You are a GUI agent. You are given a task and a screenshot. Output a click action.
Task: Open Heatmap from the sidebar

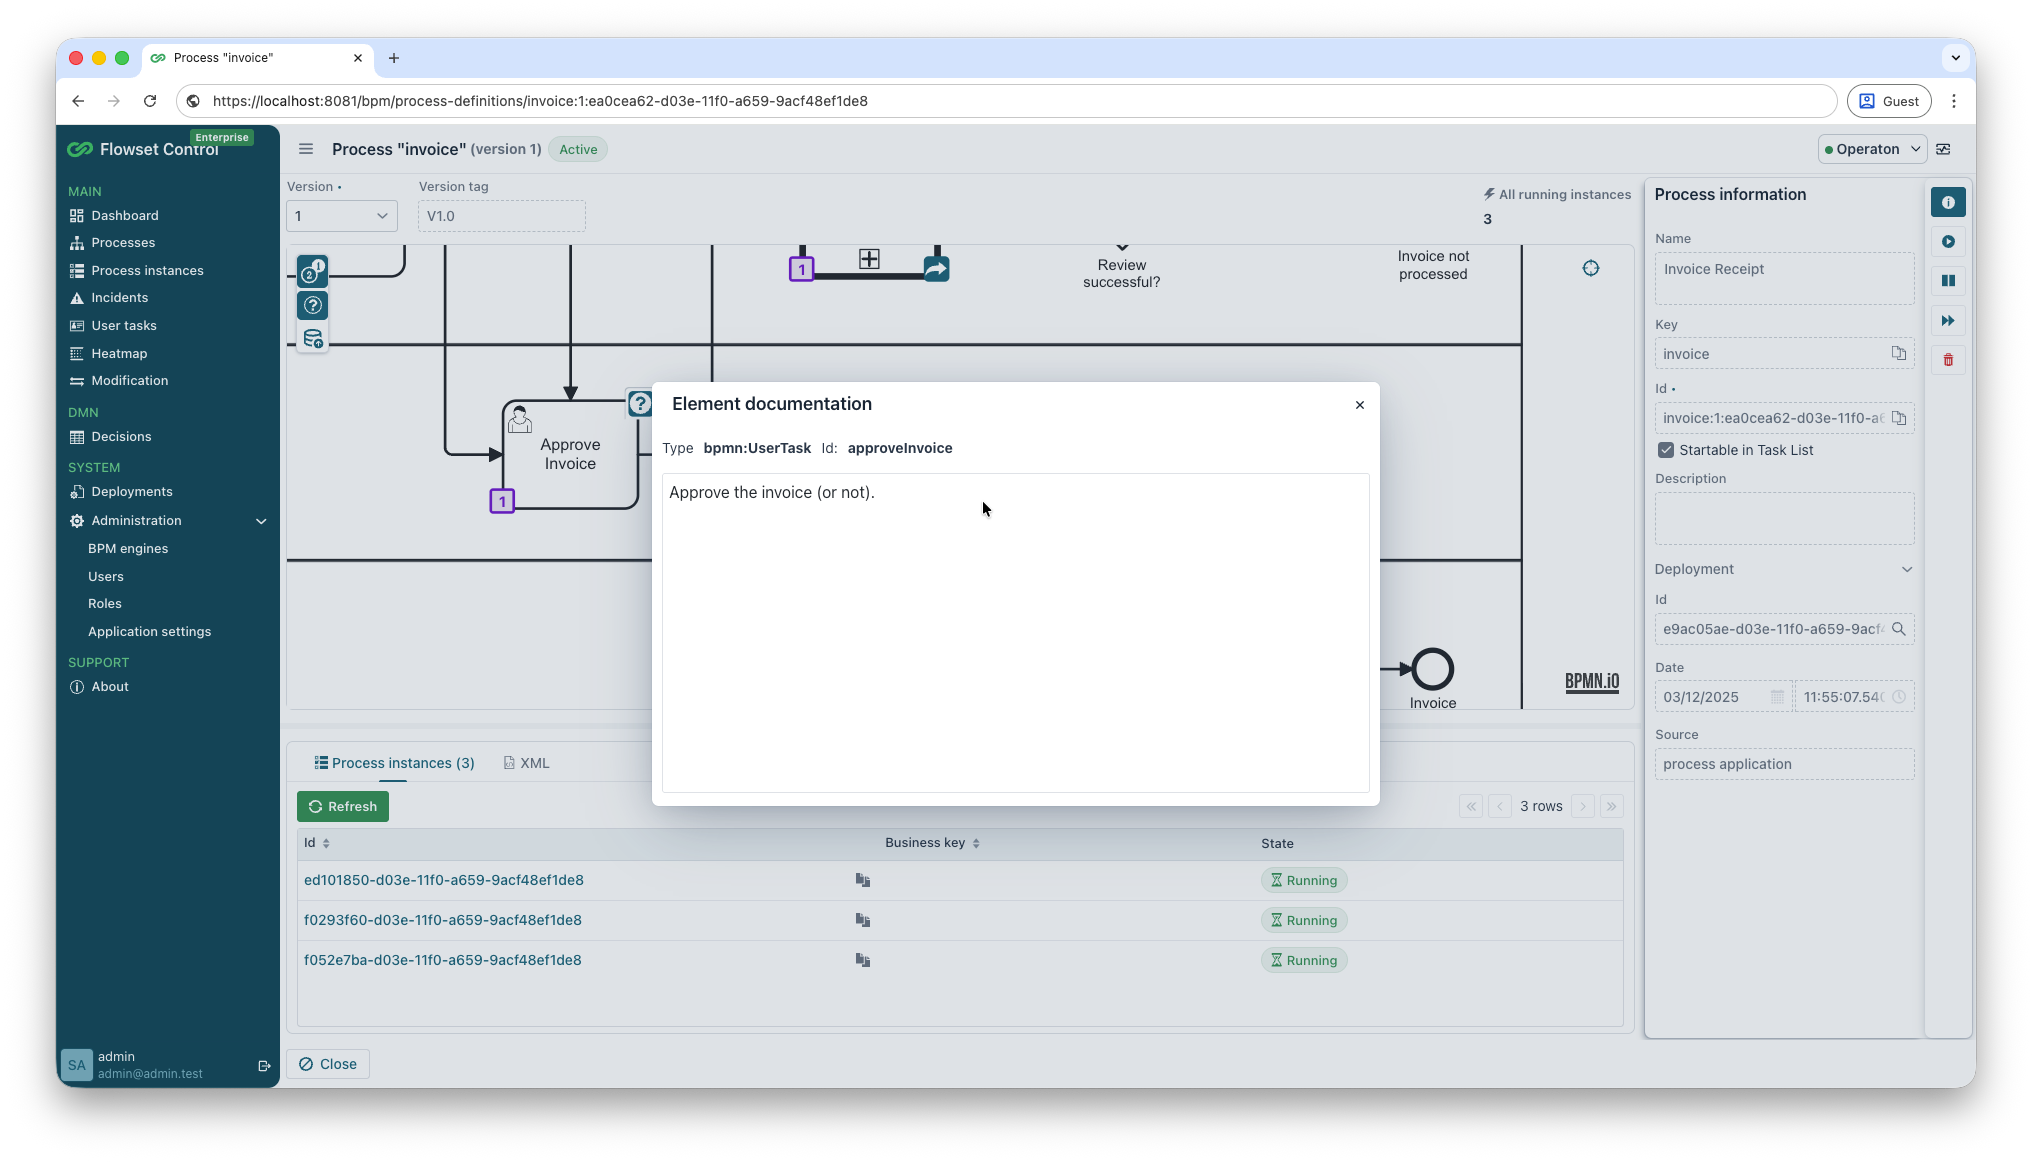pyautogui.click(x=119, y=353)
